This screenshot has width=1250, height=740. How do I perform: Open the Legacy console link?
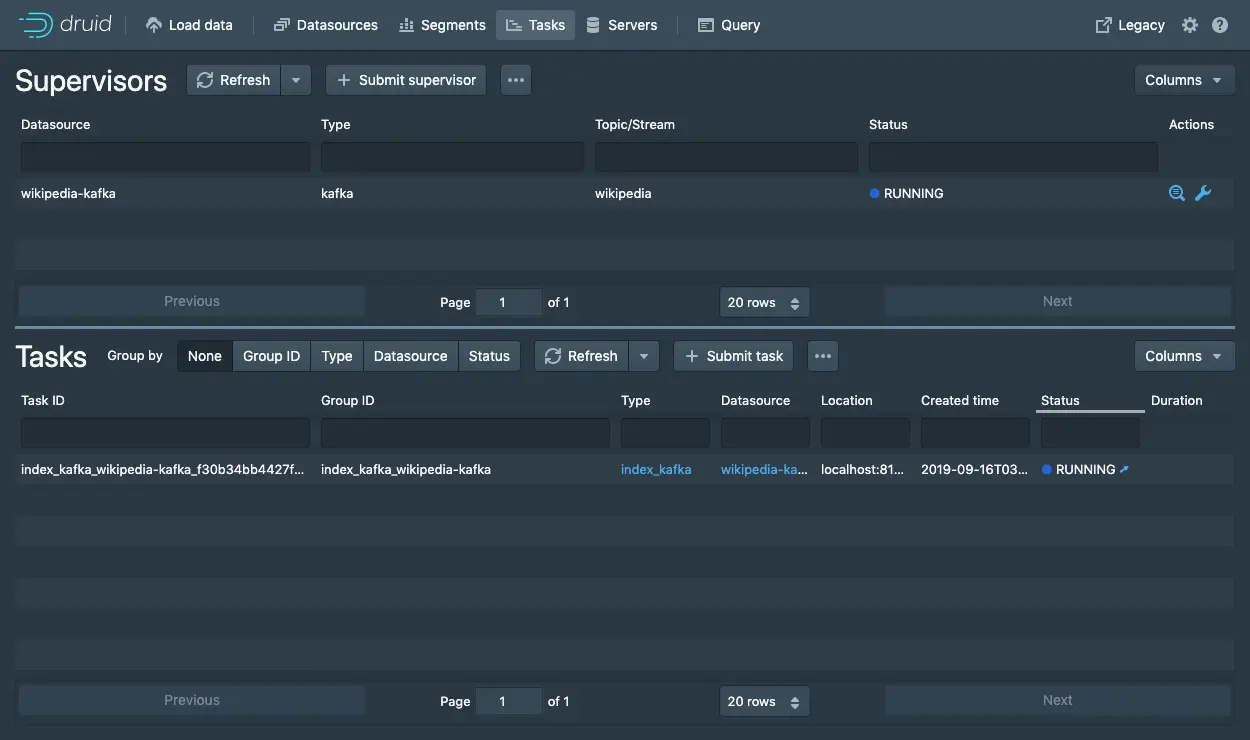click(1130, 25)
